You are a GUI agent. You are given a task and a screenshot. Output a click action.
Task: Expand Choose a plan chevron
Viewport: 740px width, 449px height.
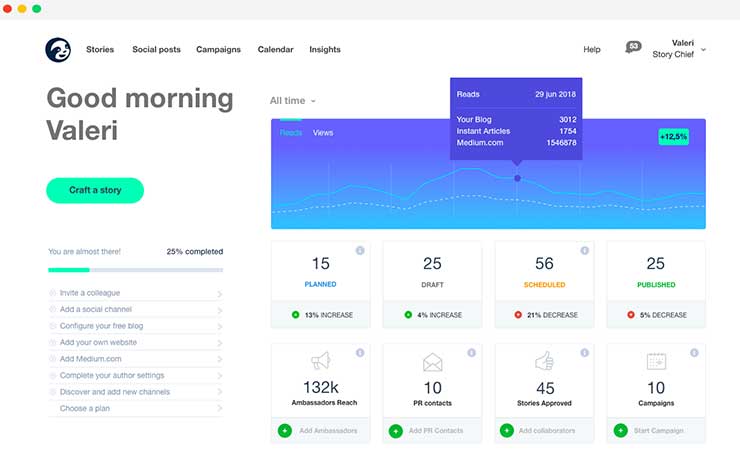[x=219, y=408]
